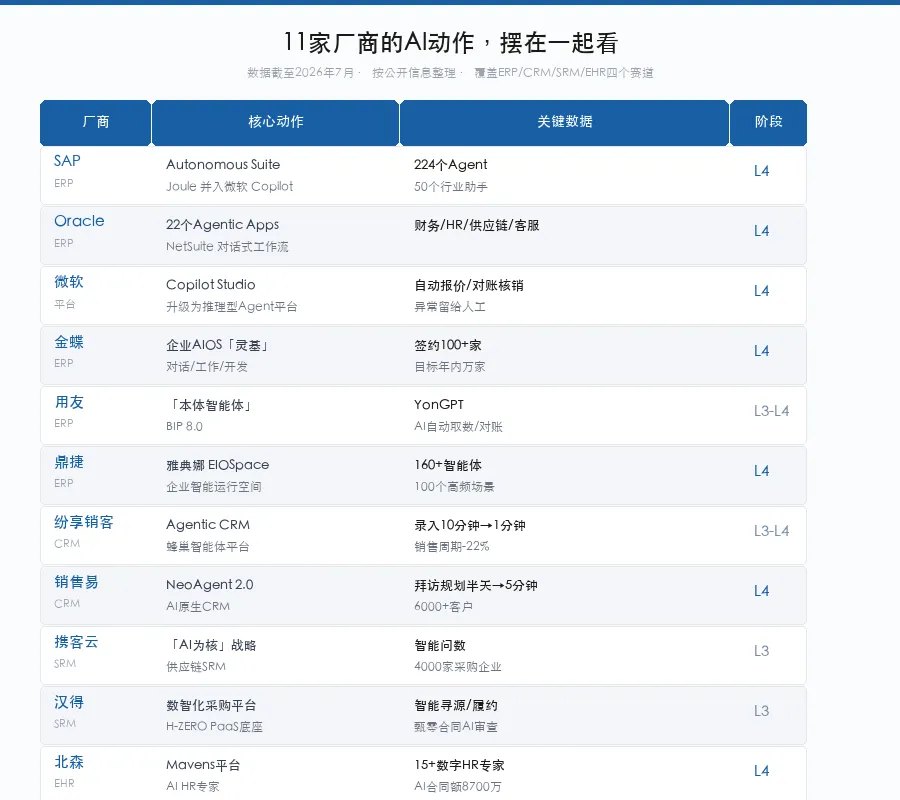Click BIP 8.0 text

click(x=184, y=426)
